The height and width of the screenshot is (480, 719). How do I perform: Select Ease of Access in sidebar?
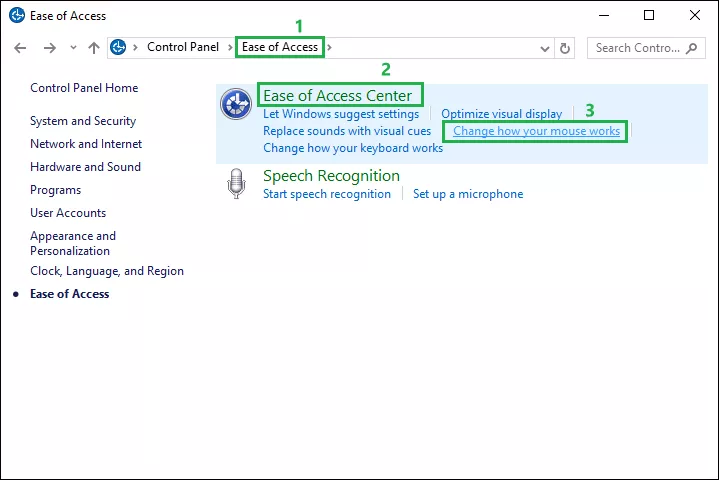click(70, 294)
